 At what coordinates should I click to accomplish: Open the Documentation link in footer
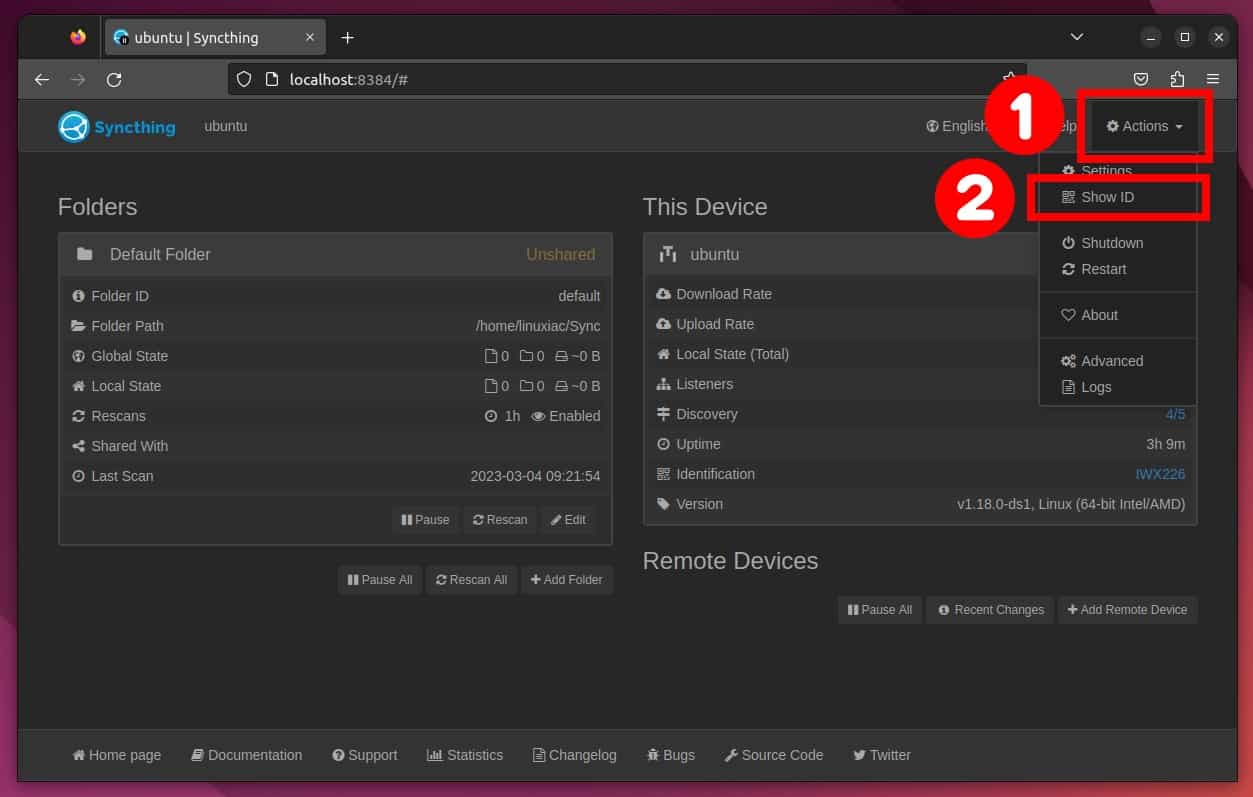[x=246, y=755]
